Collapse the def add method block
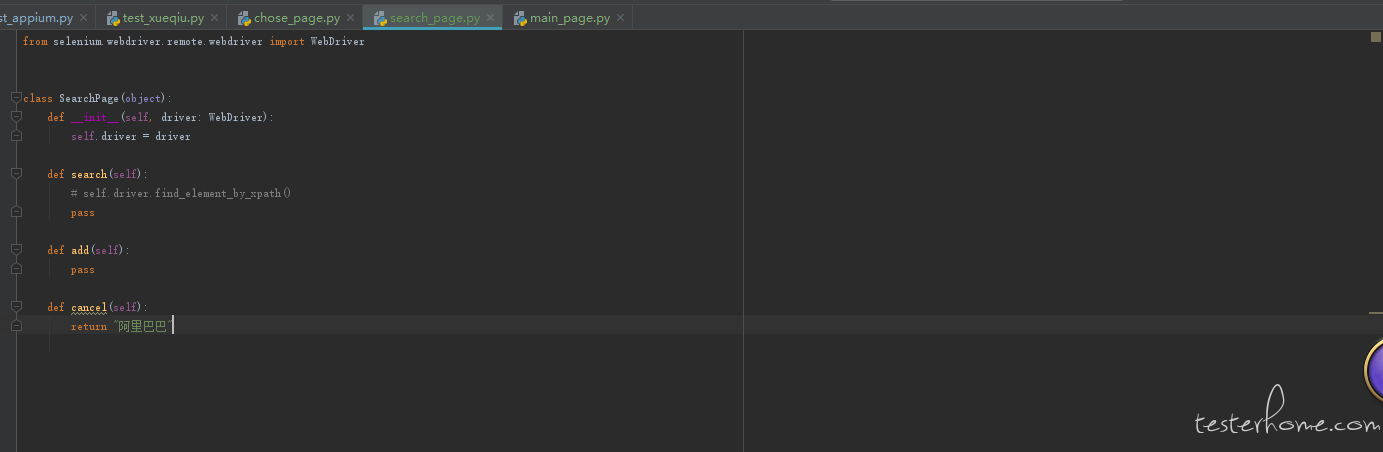 tap(16, 250)
